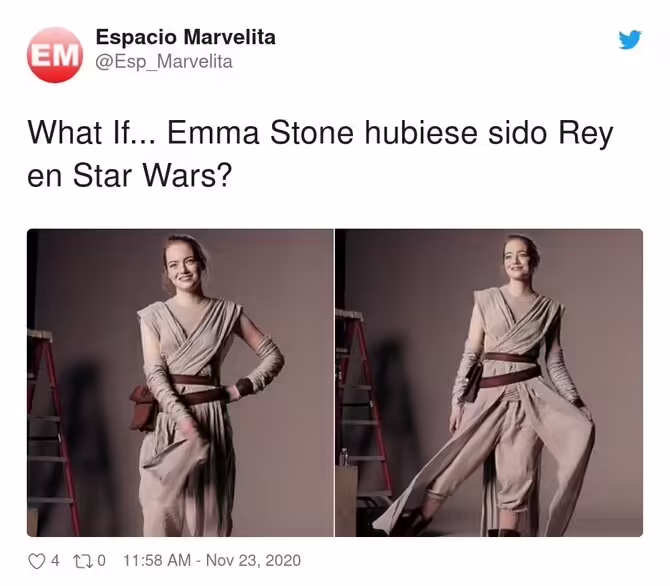Click the retweet count number 0
The width and height of the screenshot is (670, 586).
point(101,560)
